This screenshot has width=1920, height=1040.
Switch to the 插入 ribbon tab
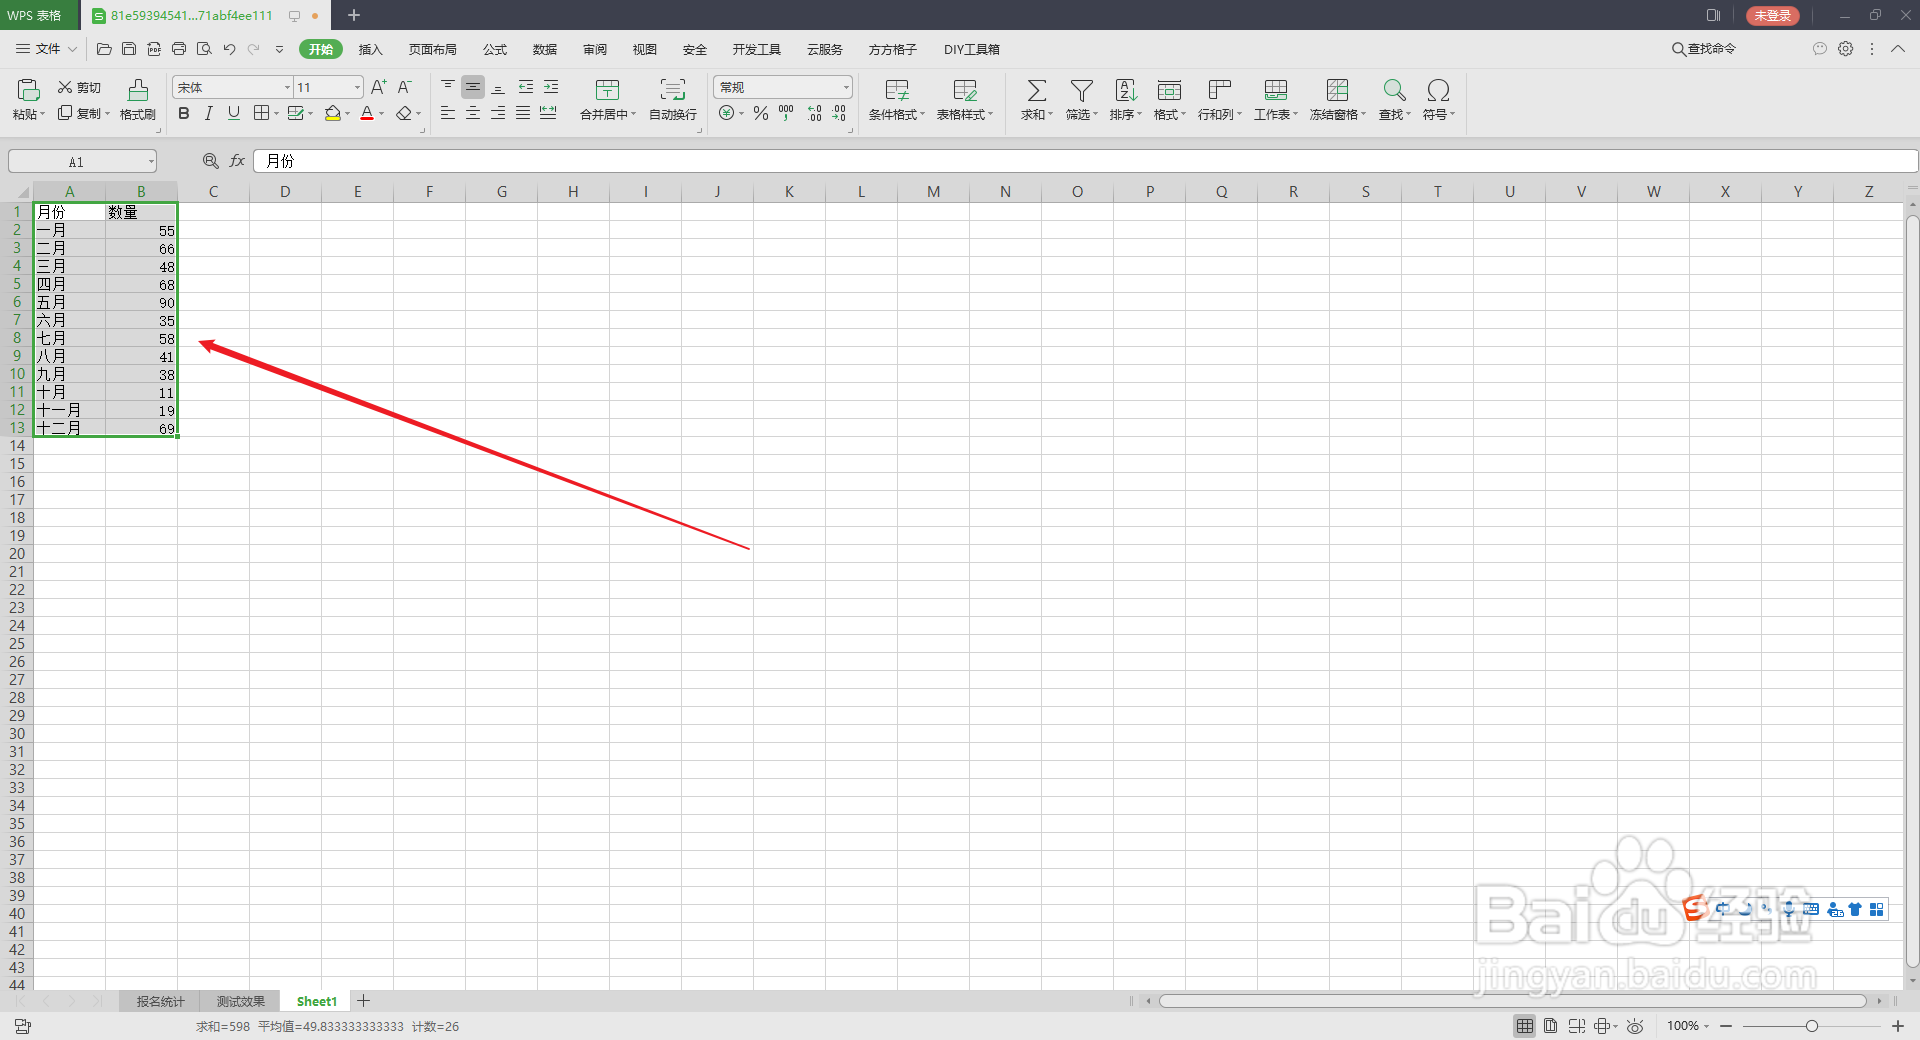click(x=371, y=49)
